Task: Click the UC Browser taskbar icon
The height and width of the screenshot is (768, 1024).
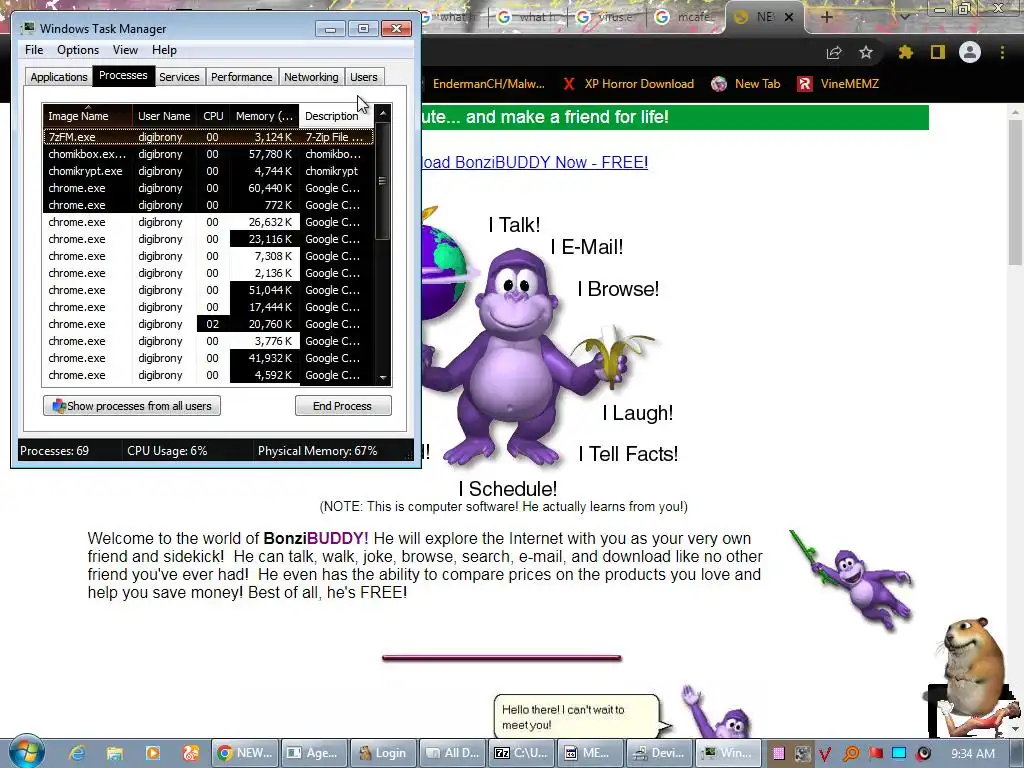Action: pos(191,753)
